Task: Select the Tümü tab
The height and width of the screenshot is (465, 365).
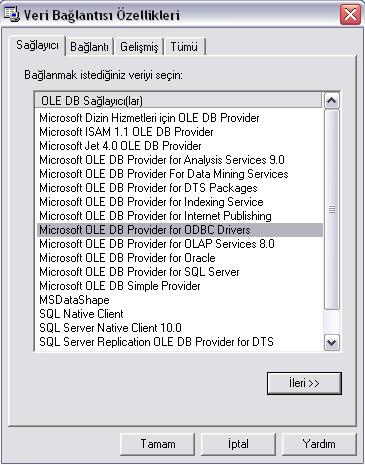Action: pos(184,47)
